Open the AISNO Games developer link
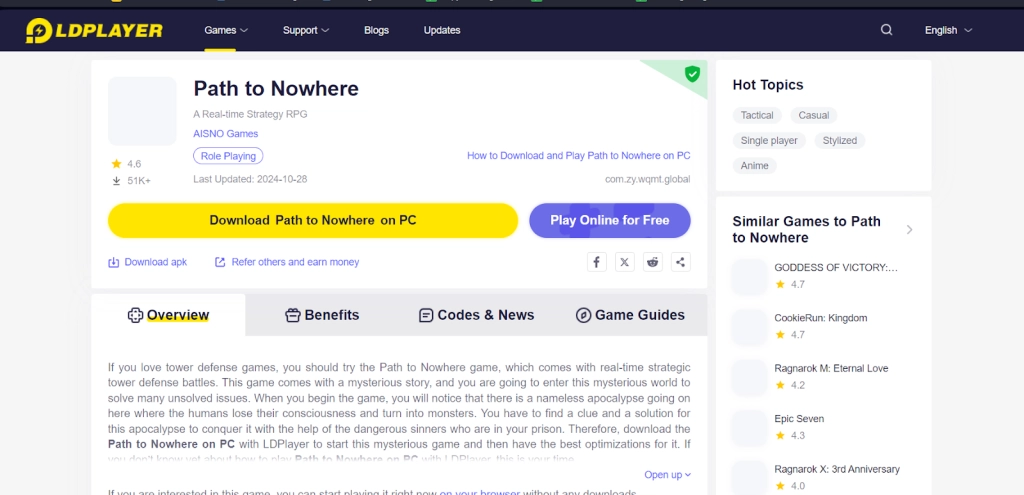This screenshot has height=495, width=1024. tap(225, 134)
